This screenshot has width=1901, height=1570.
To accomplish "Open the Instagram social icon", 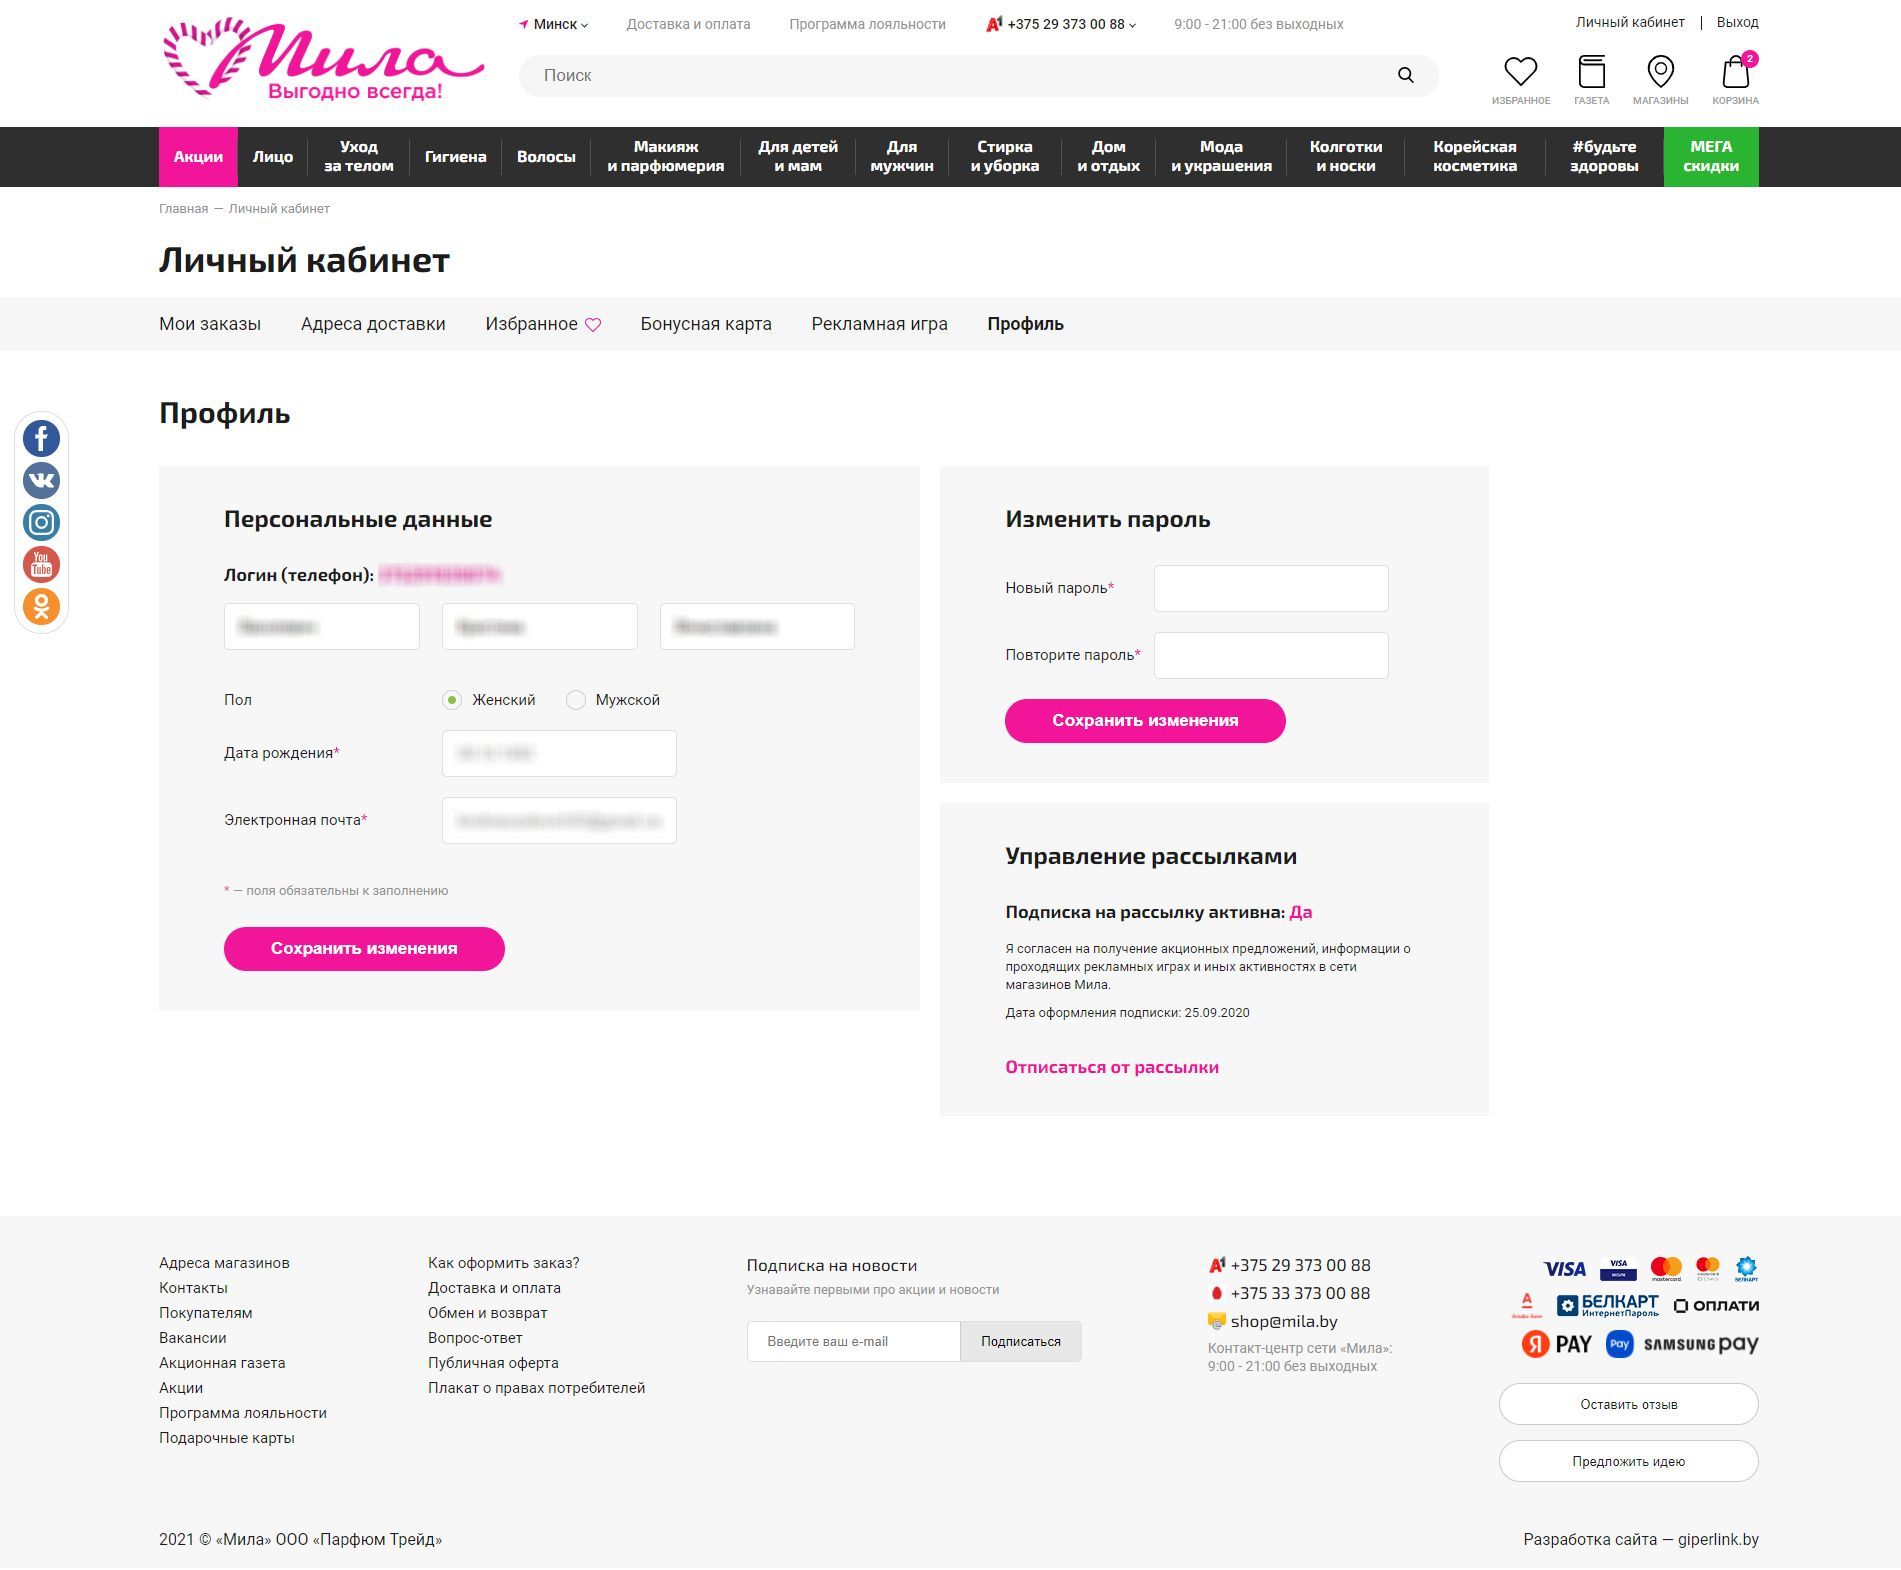I will [41, 522].
